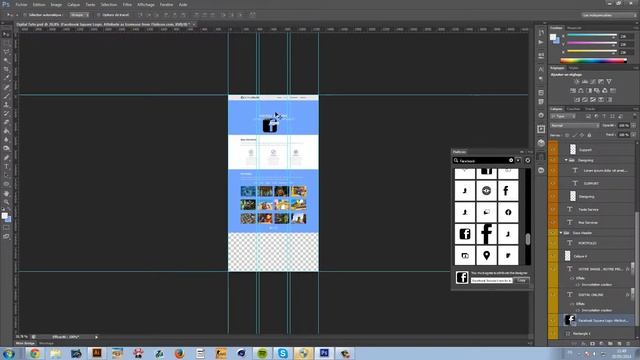Open Illustrator from the taskbar

(x=97, y=353)
